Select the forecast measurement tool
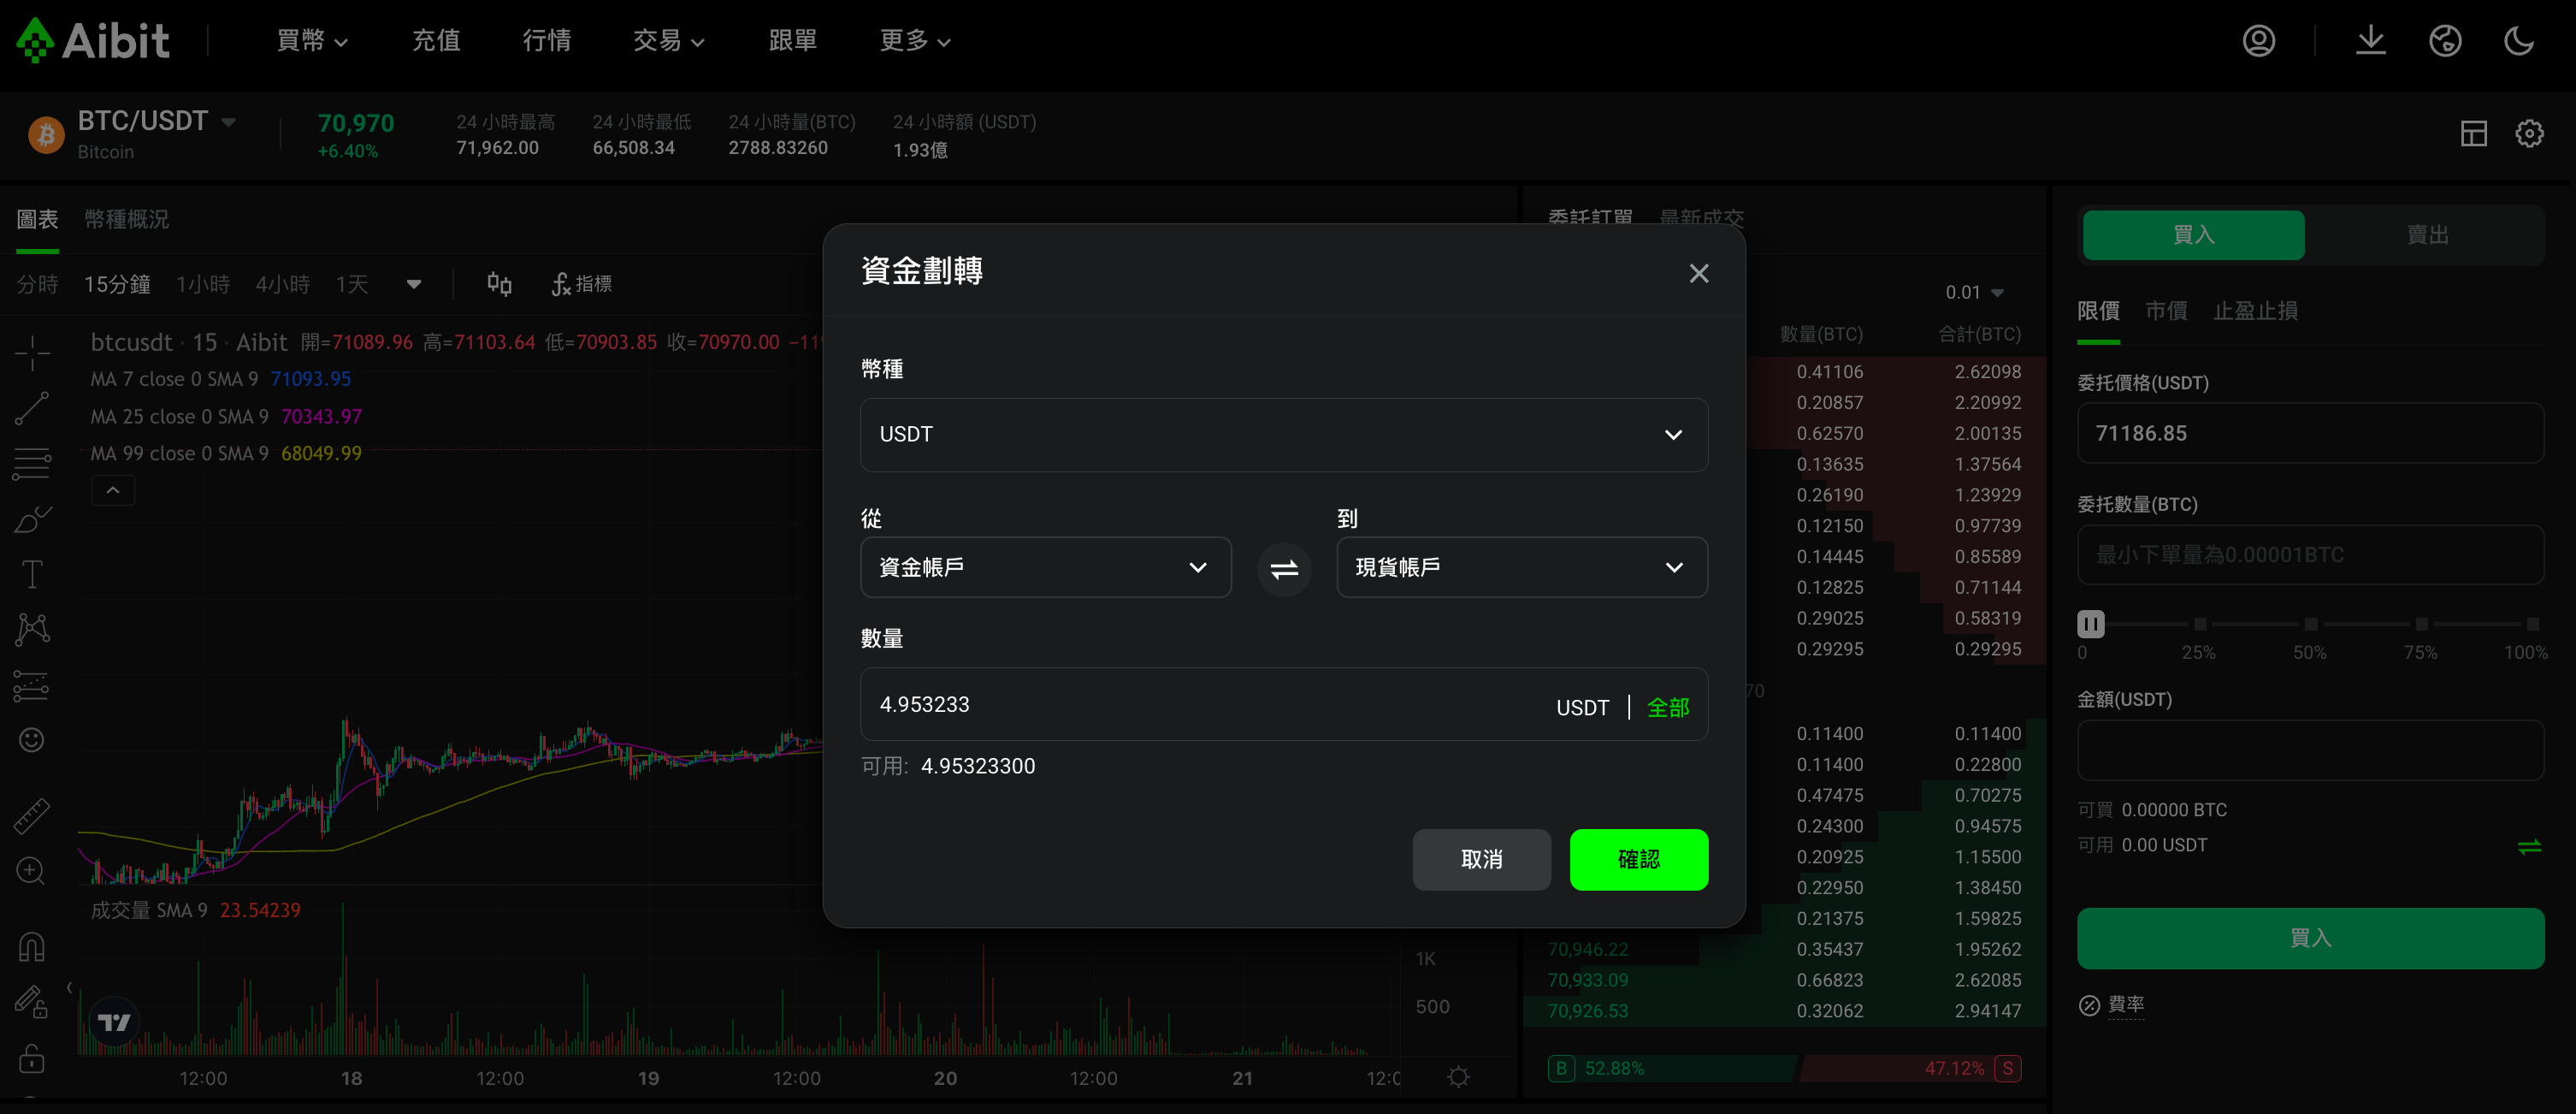 click(32, 685)
